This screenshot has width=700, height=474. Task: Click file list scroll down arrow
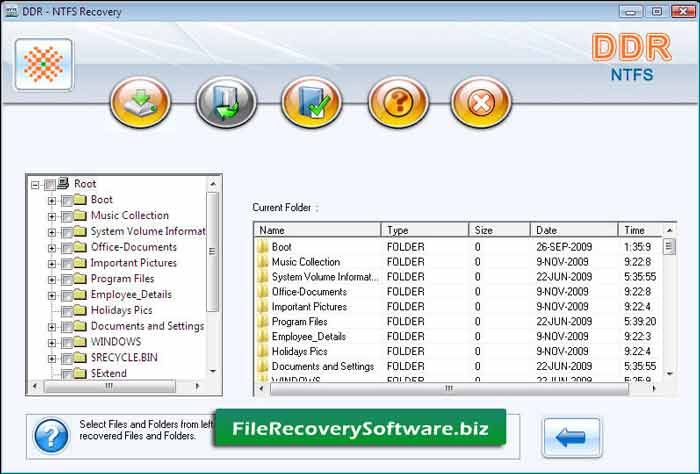pyautogui.click(x=670, y=374)
